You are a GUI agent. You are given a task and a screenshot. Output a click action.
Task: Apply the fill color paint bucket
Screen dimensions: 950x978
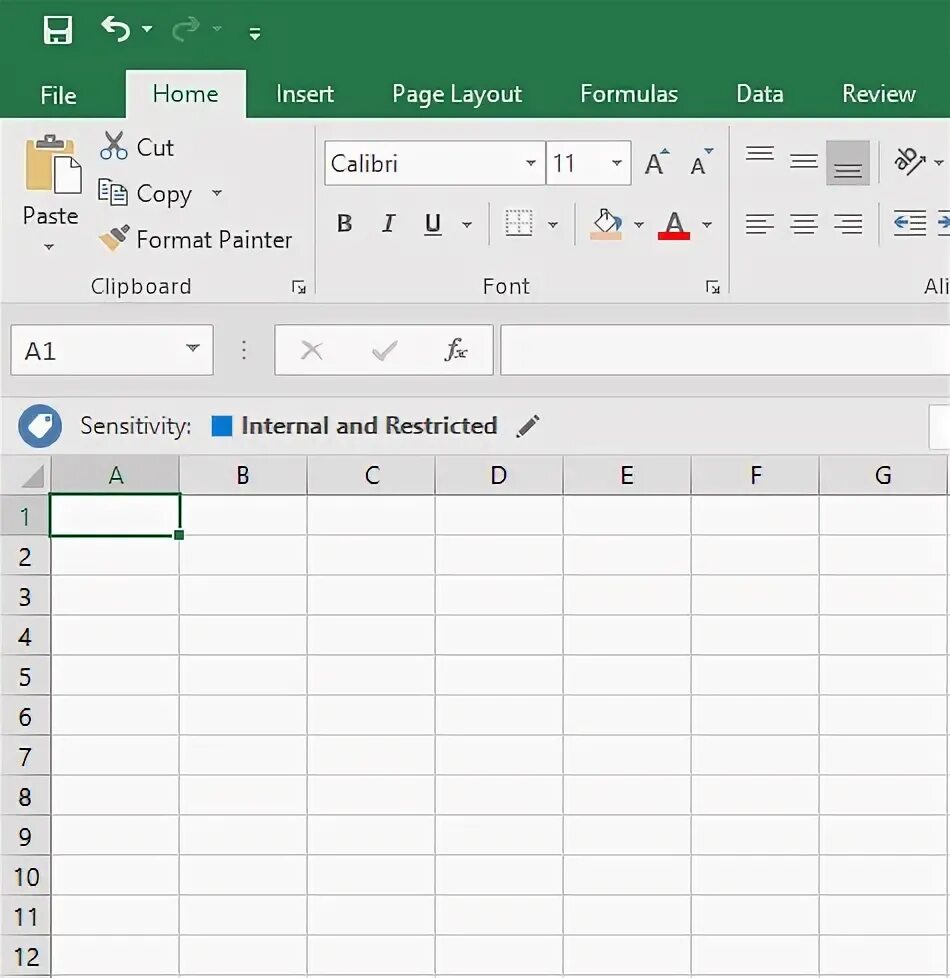click(606, 224)
